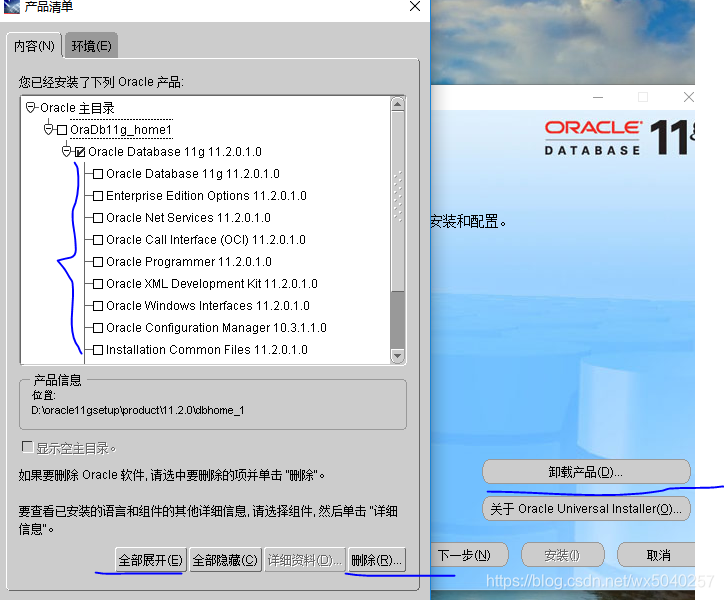The width and height of the screenshot is (724, 600).
Task: Select Installation Common Files row text
Action: click(x=207, y=350)
